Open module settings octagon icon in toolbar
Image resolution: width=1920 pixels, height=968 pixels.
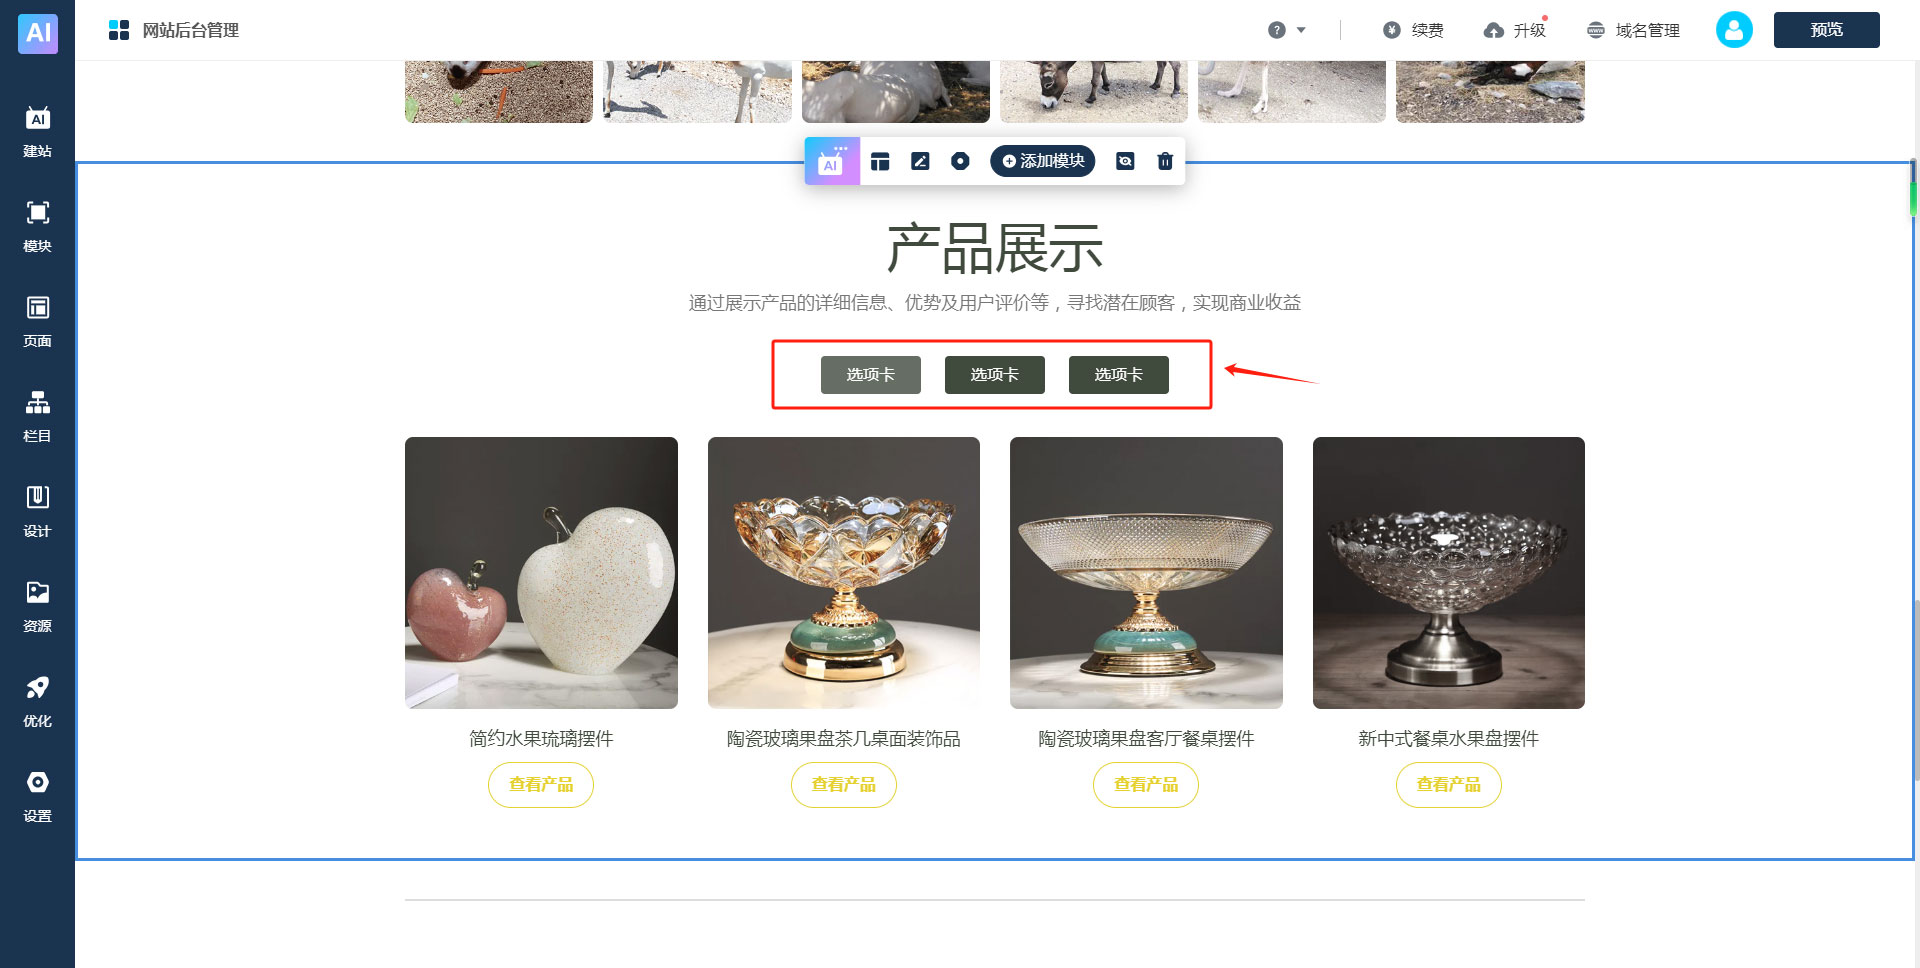click(960, 161)
